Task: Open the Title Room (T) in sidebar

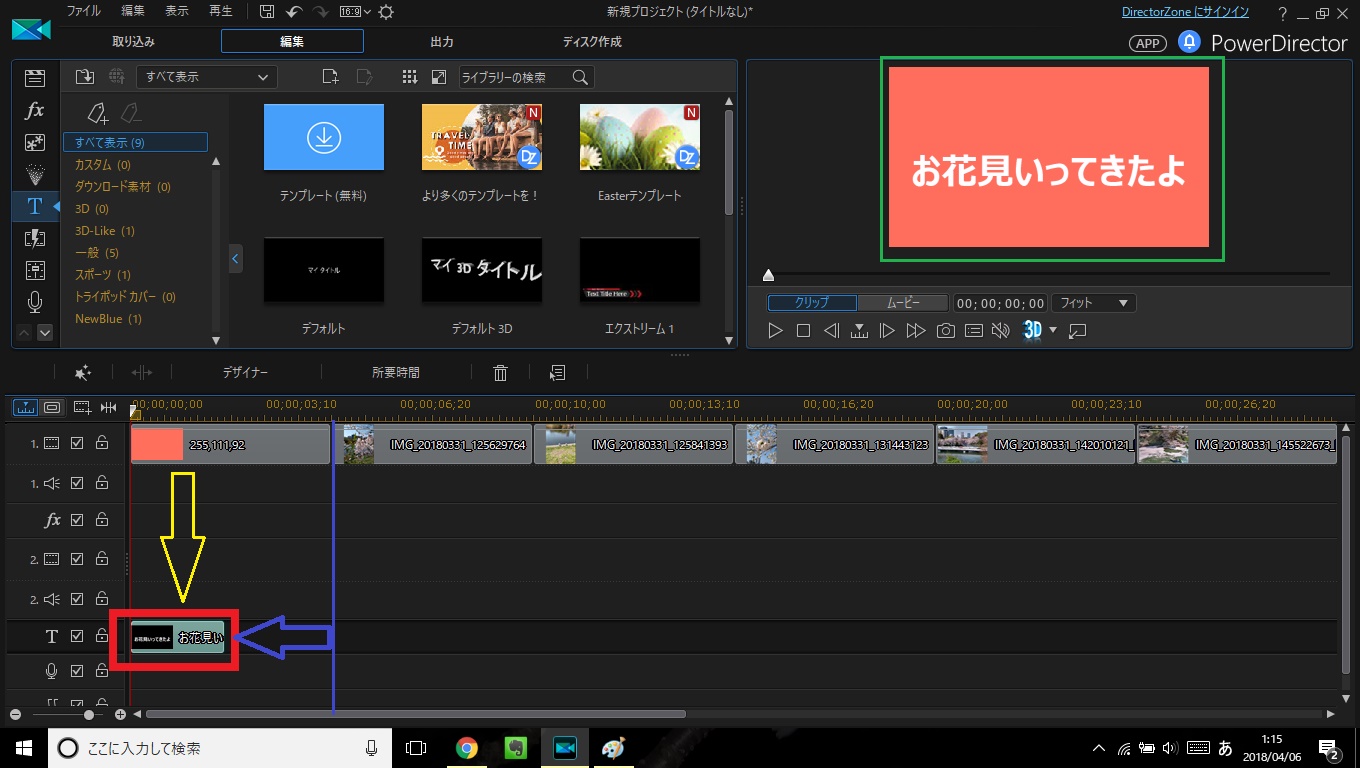Action: point(35,206)
